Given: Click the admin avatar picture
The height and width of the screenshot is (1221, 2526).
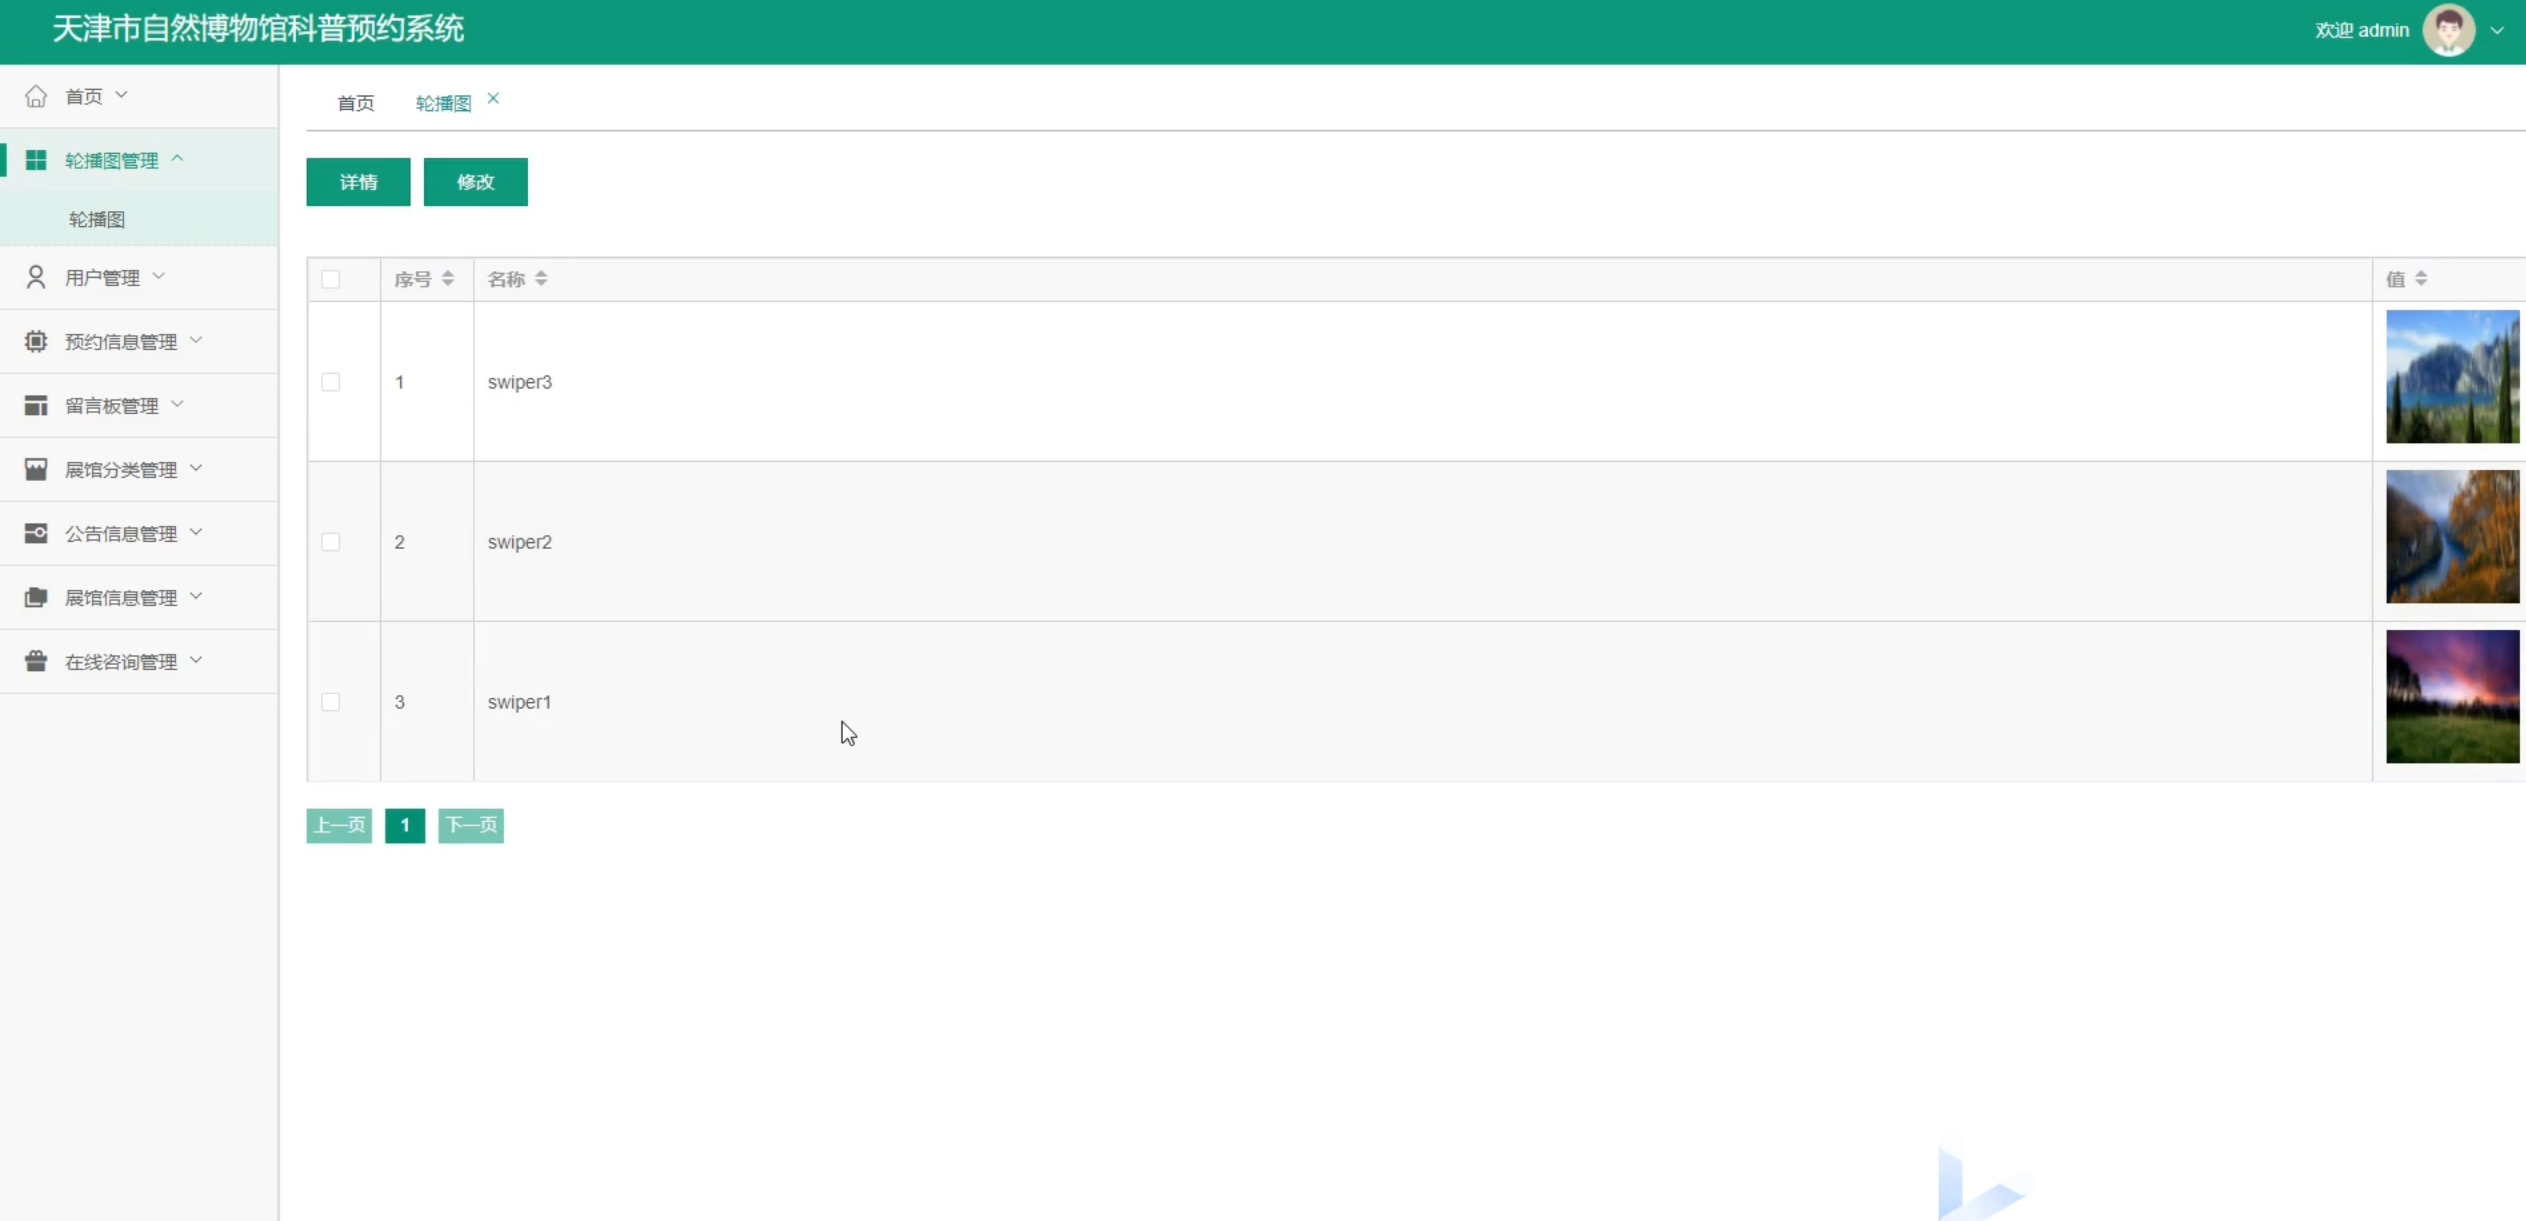Looking at the screenshot, I should point(2448,30).
